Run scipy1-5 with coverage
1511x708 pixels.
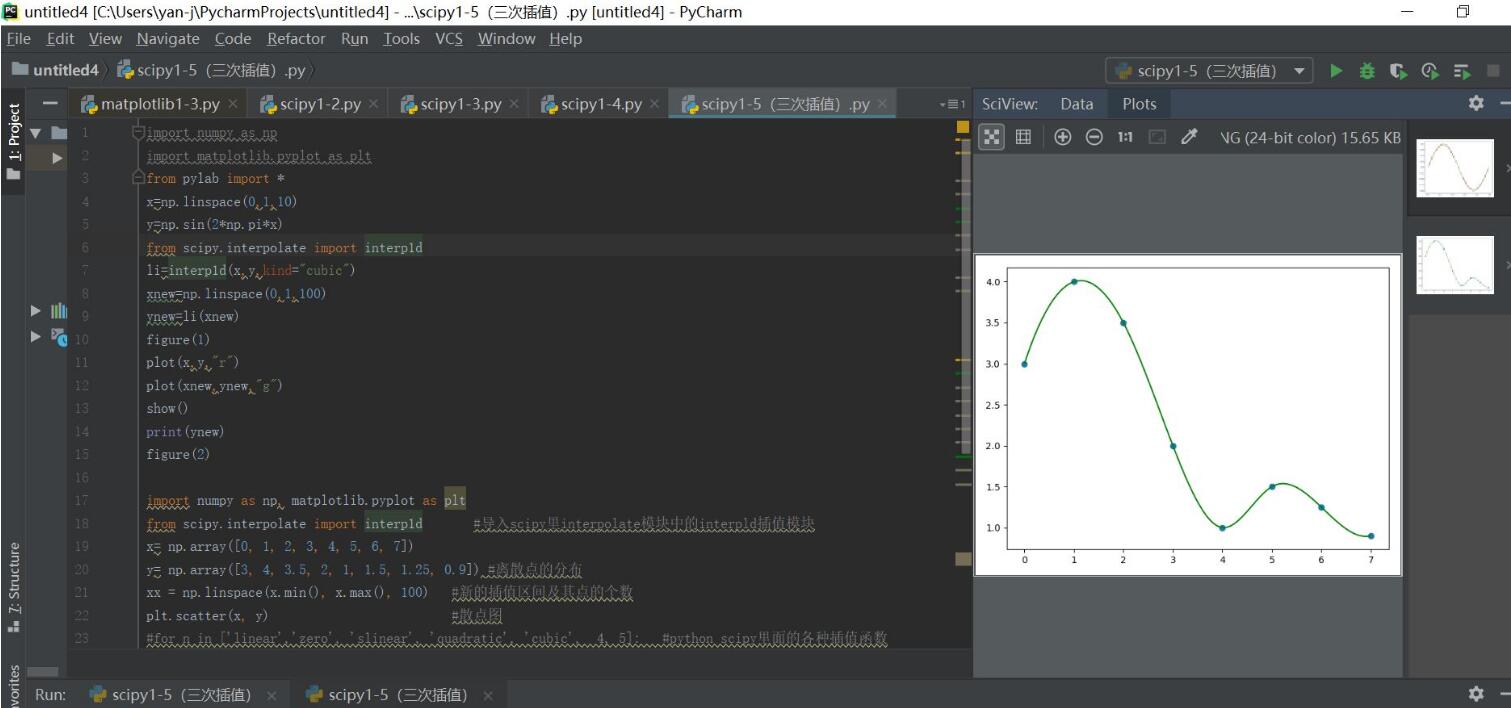click(1397, 73)
